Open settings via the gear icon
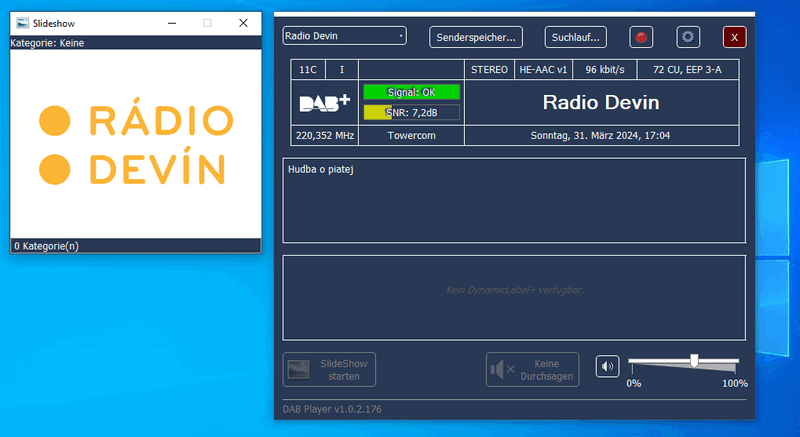Viewport: 800px width, 437px height. (x=688, y=37)
